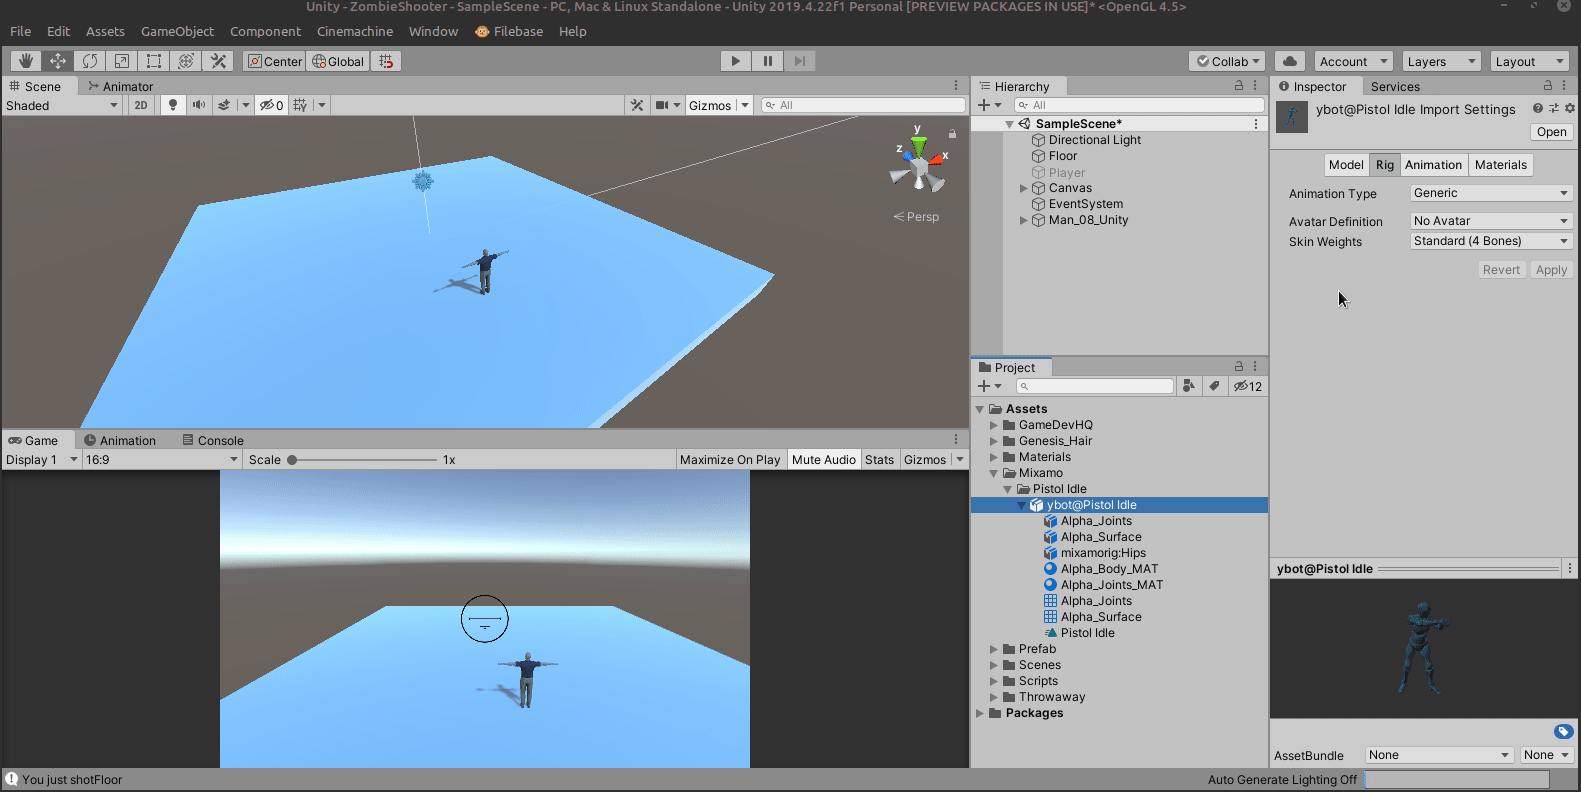Expand the GameDevHQ folder
Viewport: 1581px width, 792px height.
(x=994, y=425)
